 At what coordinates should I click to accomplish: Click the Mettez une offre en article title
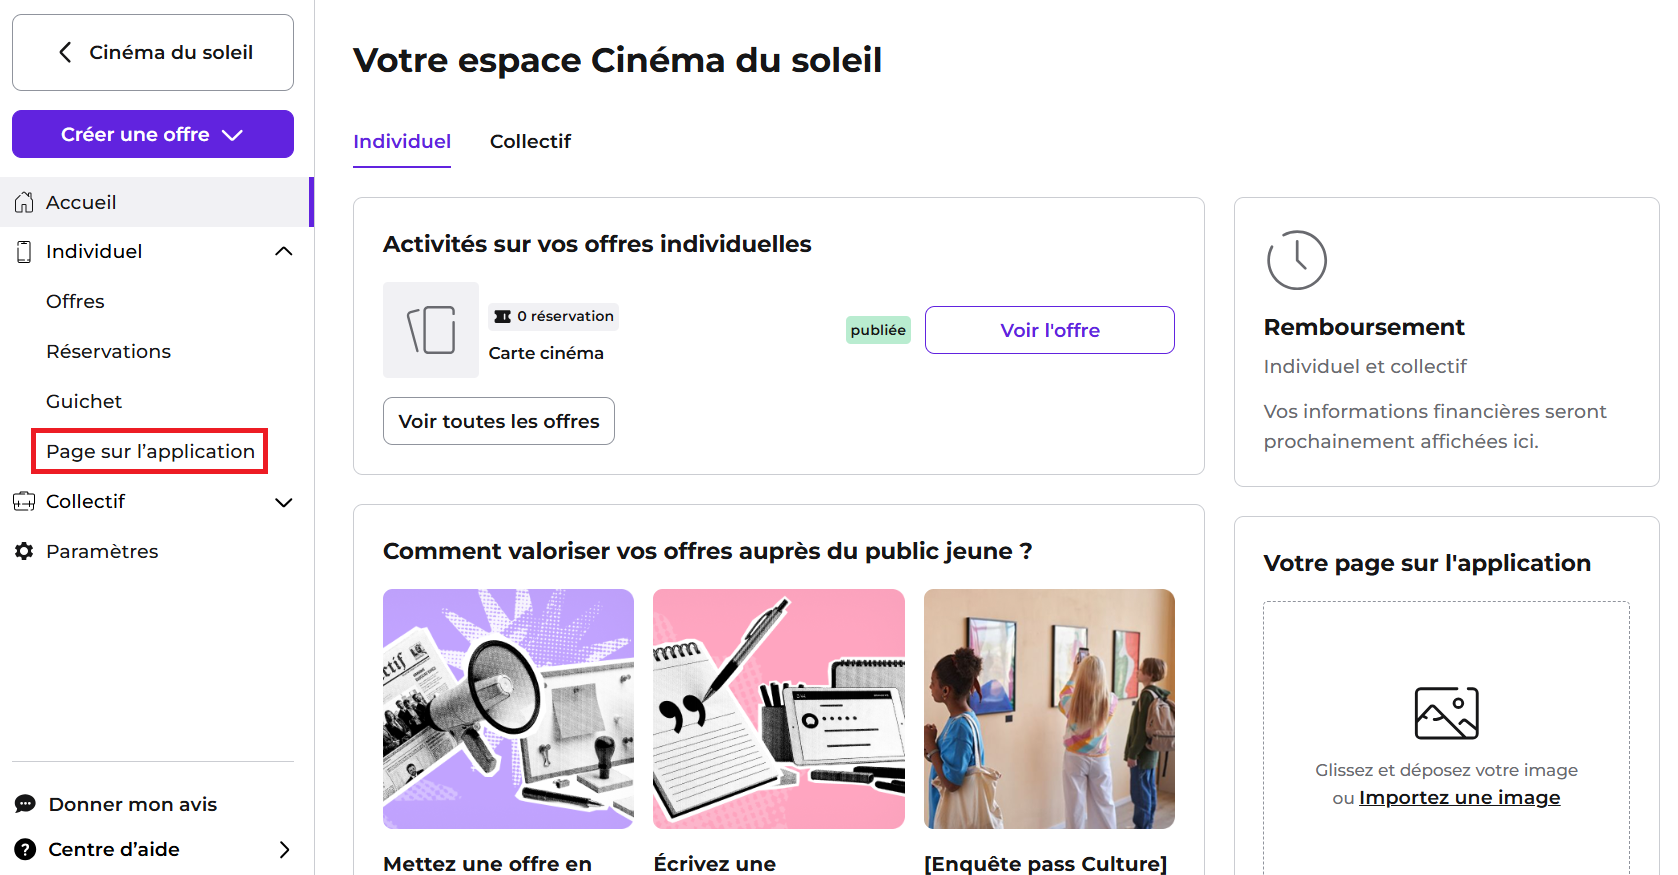[487, 863]
